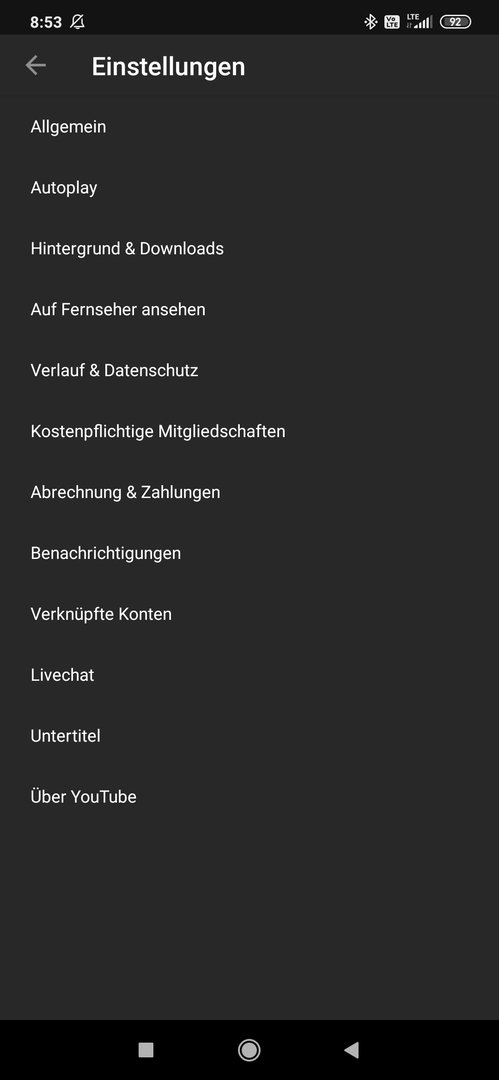Open Kostenpflichtige Mitgliedschaften
The height and width of the screenshot is (1080, 499).
pos(250,431)
